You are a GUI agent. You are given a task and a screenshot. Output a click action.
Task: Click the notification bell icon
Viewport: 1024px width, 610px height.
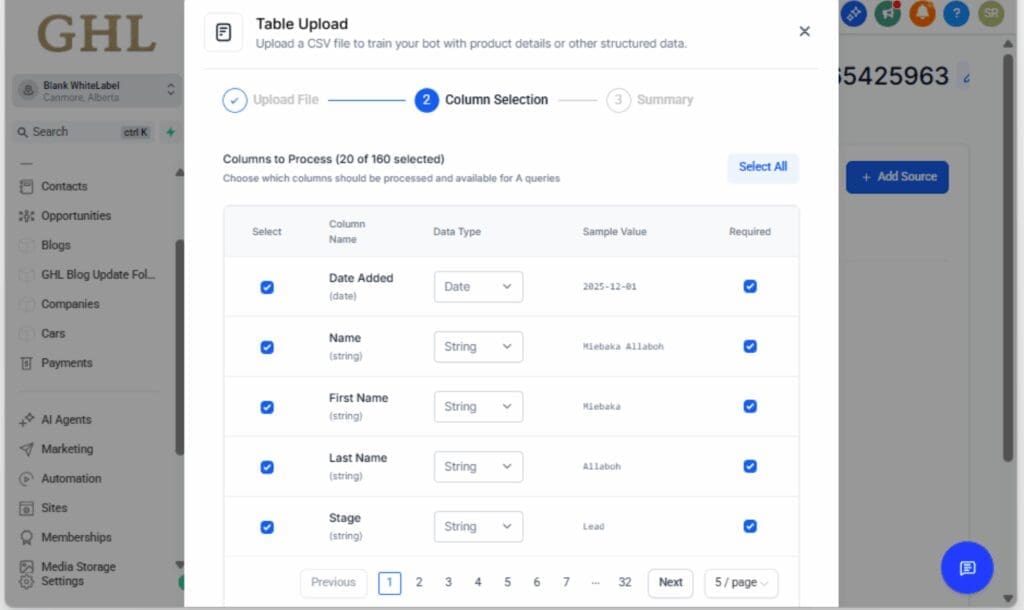pos(922,14)
